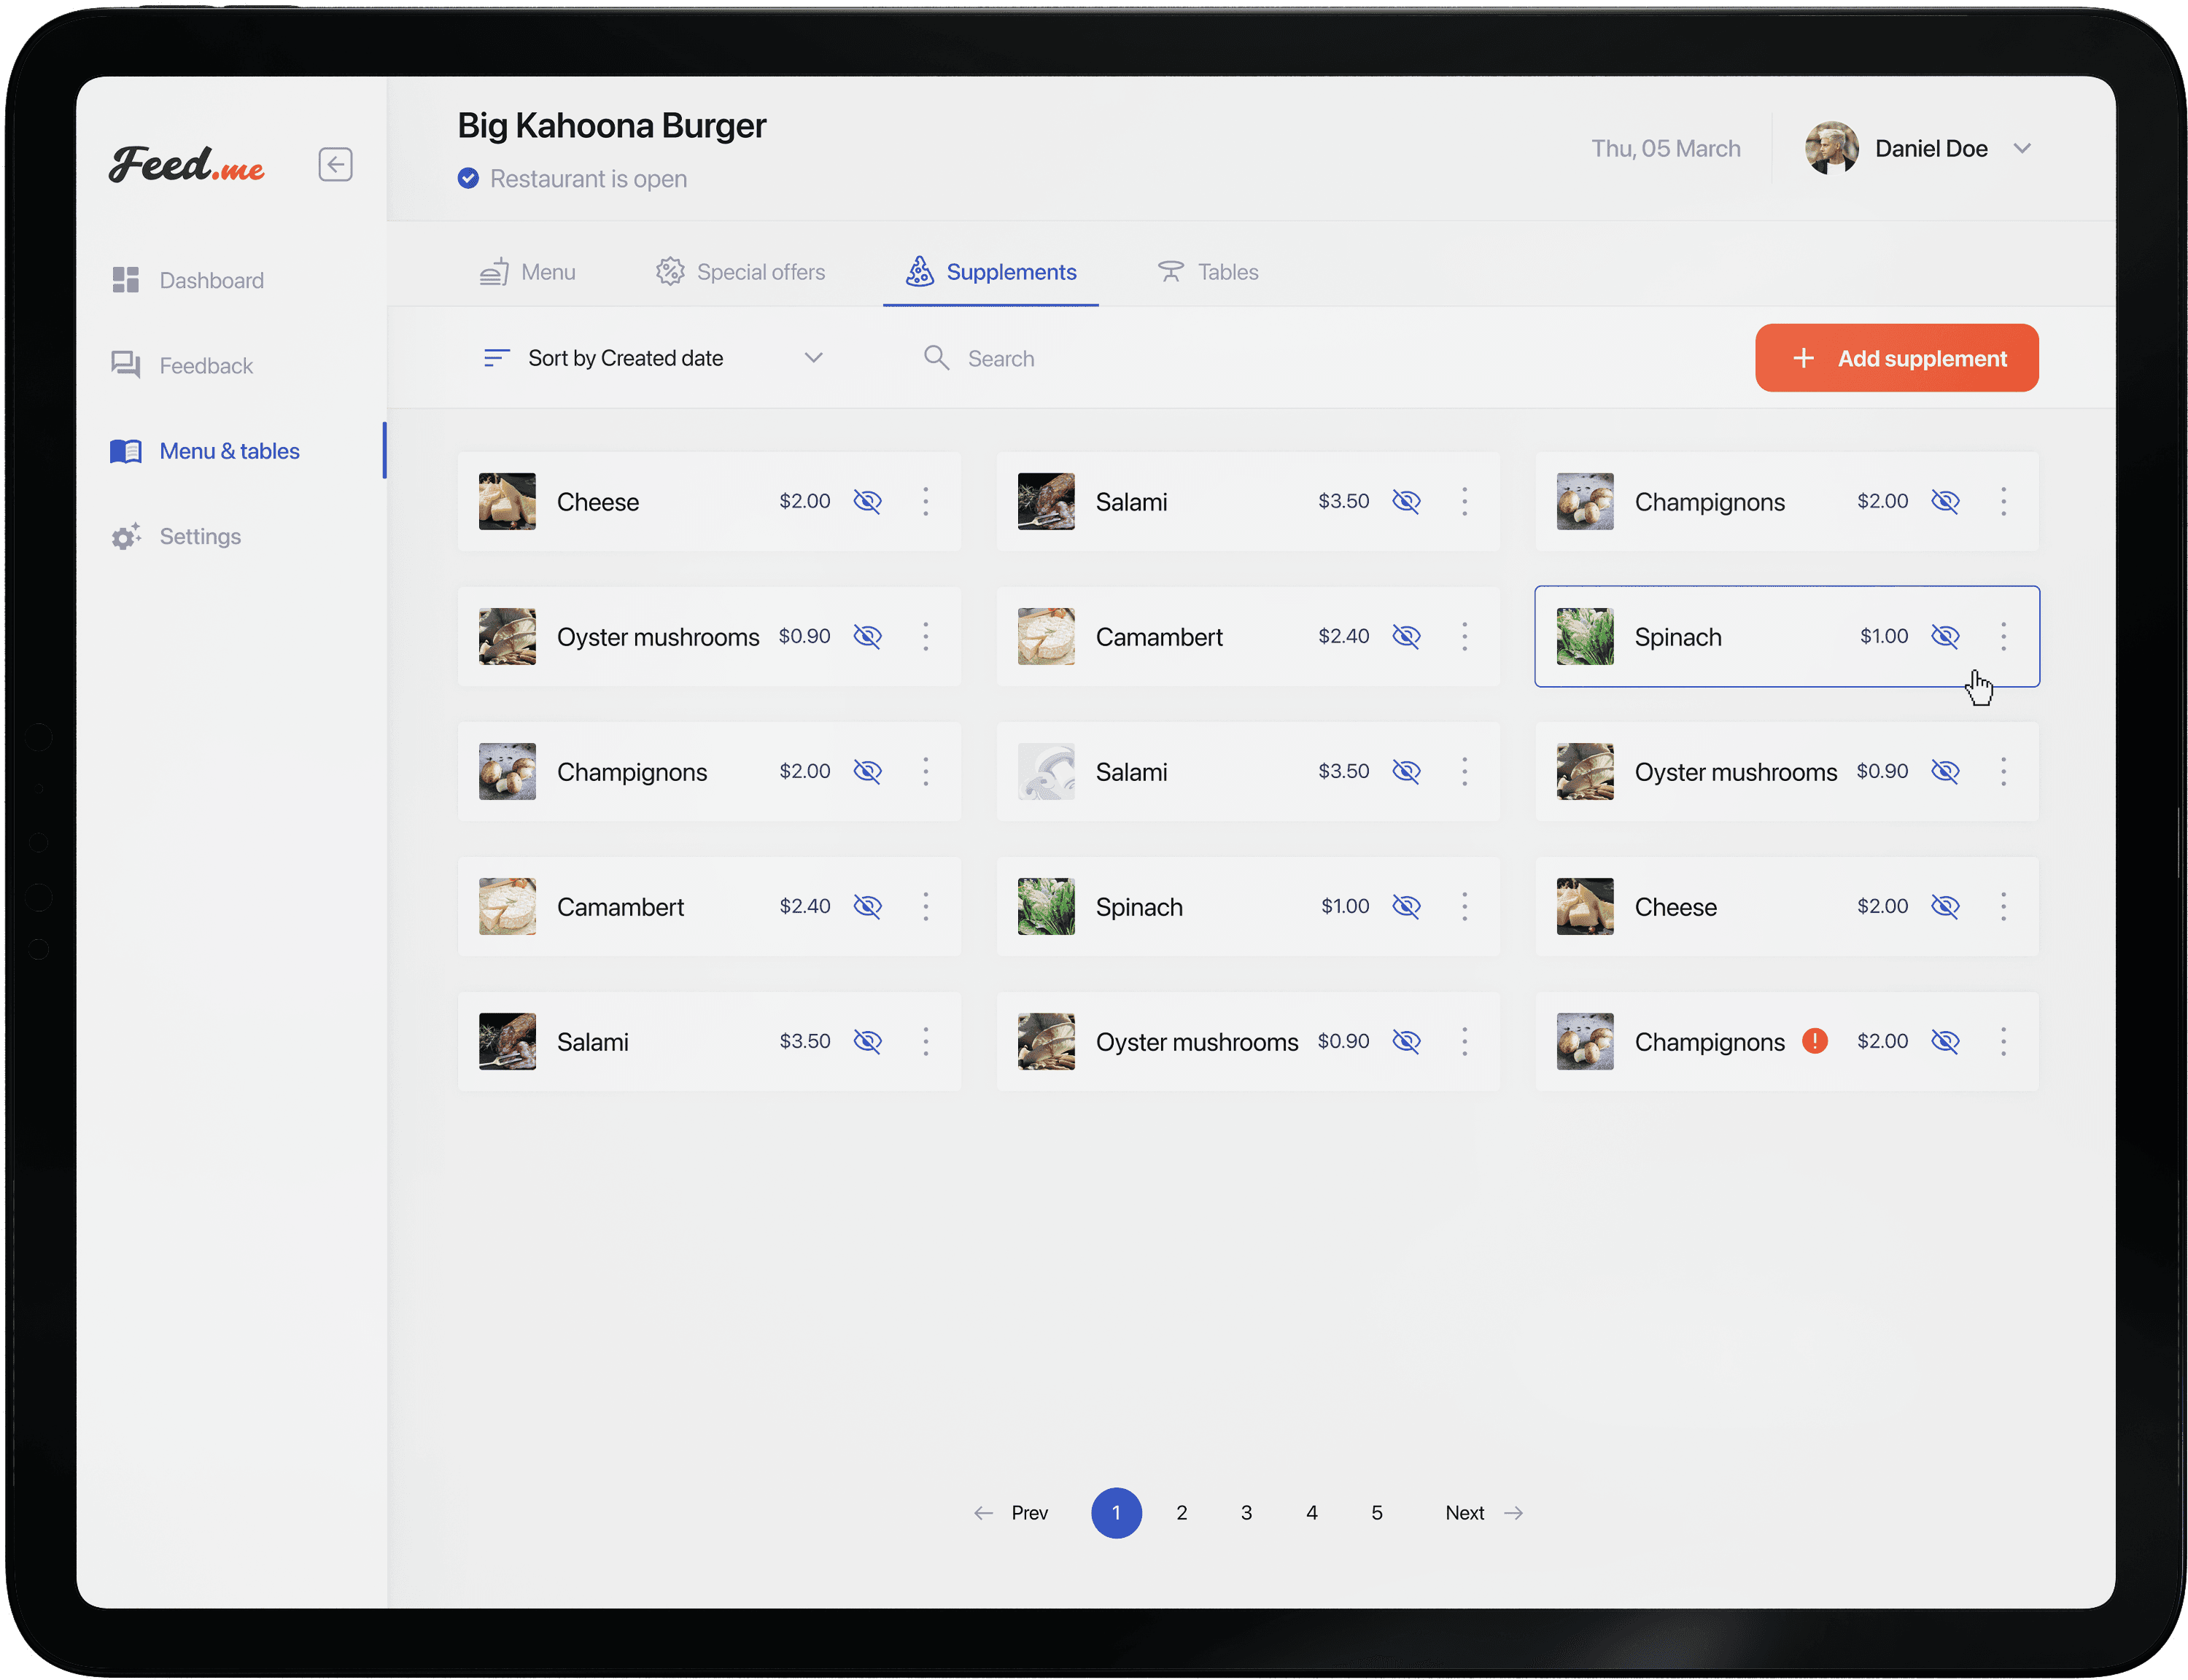Image resolution: width=2188 pixels, height=1680 pixels.
Task: Toggle visibility of bottom-row Salami supplement
Action: click(x=867, y=1041)
